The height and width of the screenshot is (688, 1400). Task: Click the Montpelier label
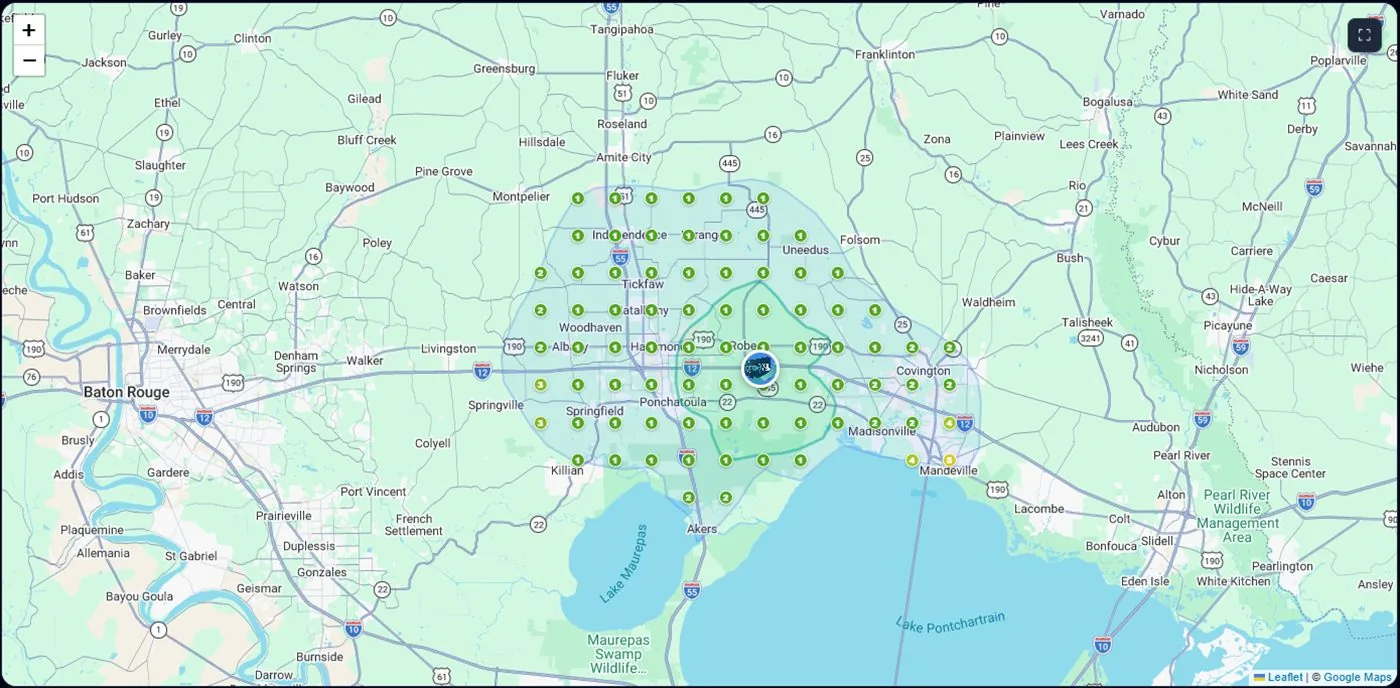tap(521, 197)
